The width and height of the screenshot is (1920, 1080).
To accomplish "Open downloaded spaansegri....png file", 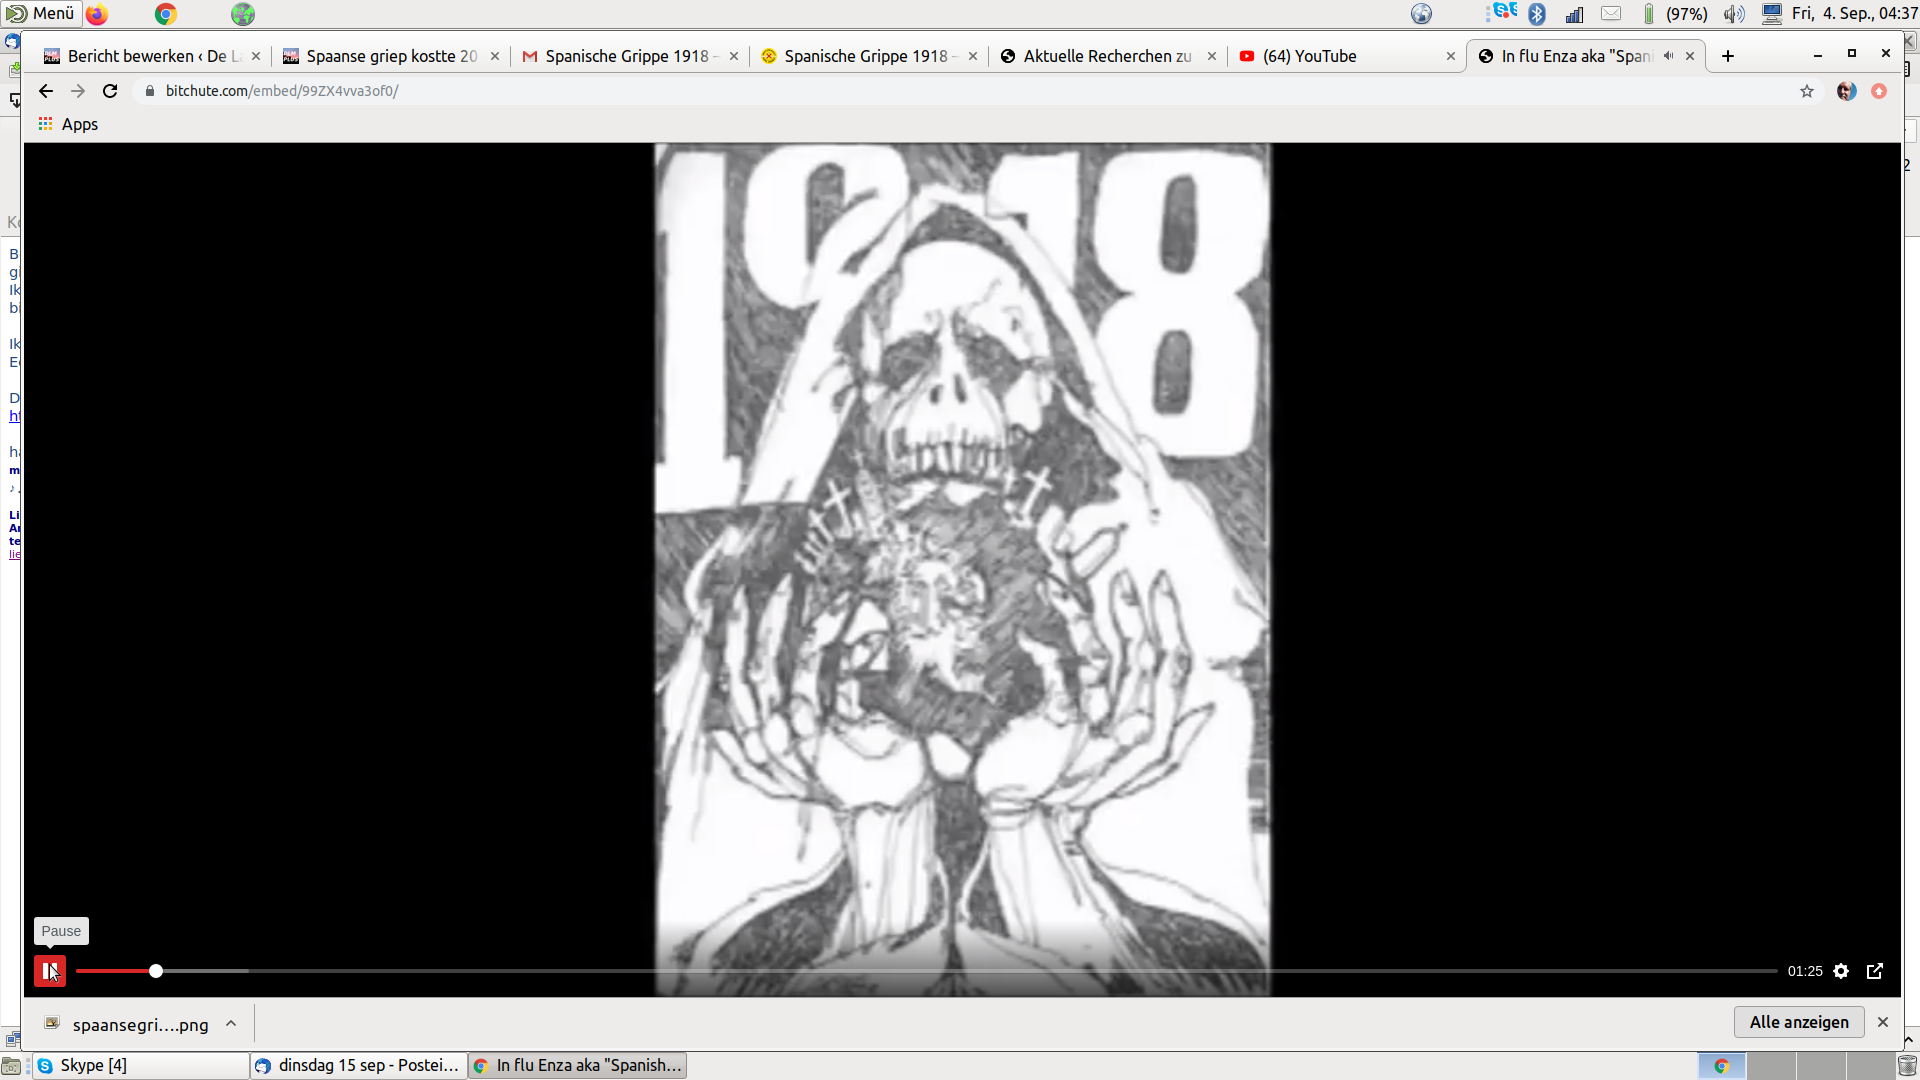I will (x=126, y=1024).
